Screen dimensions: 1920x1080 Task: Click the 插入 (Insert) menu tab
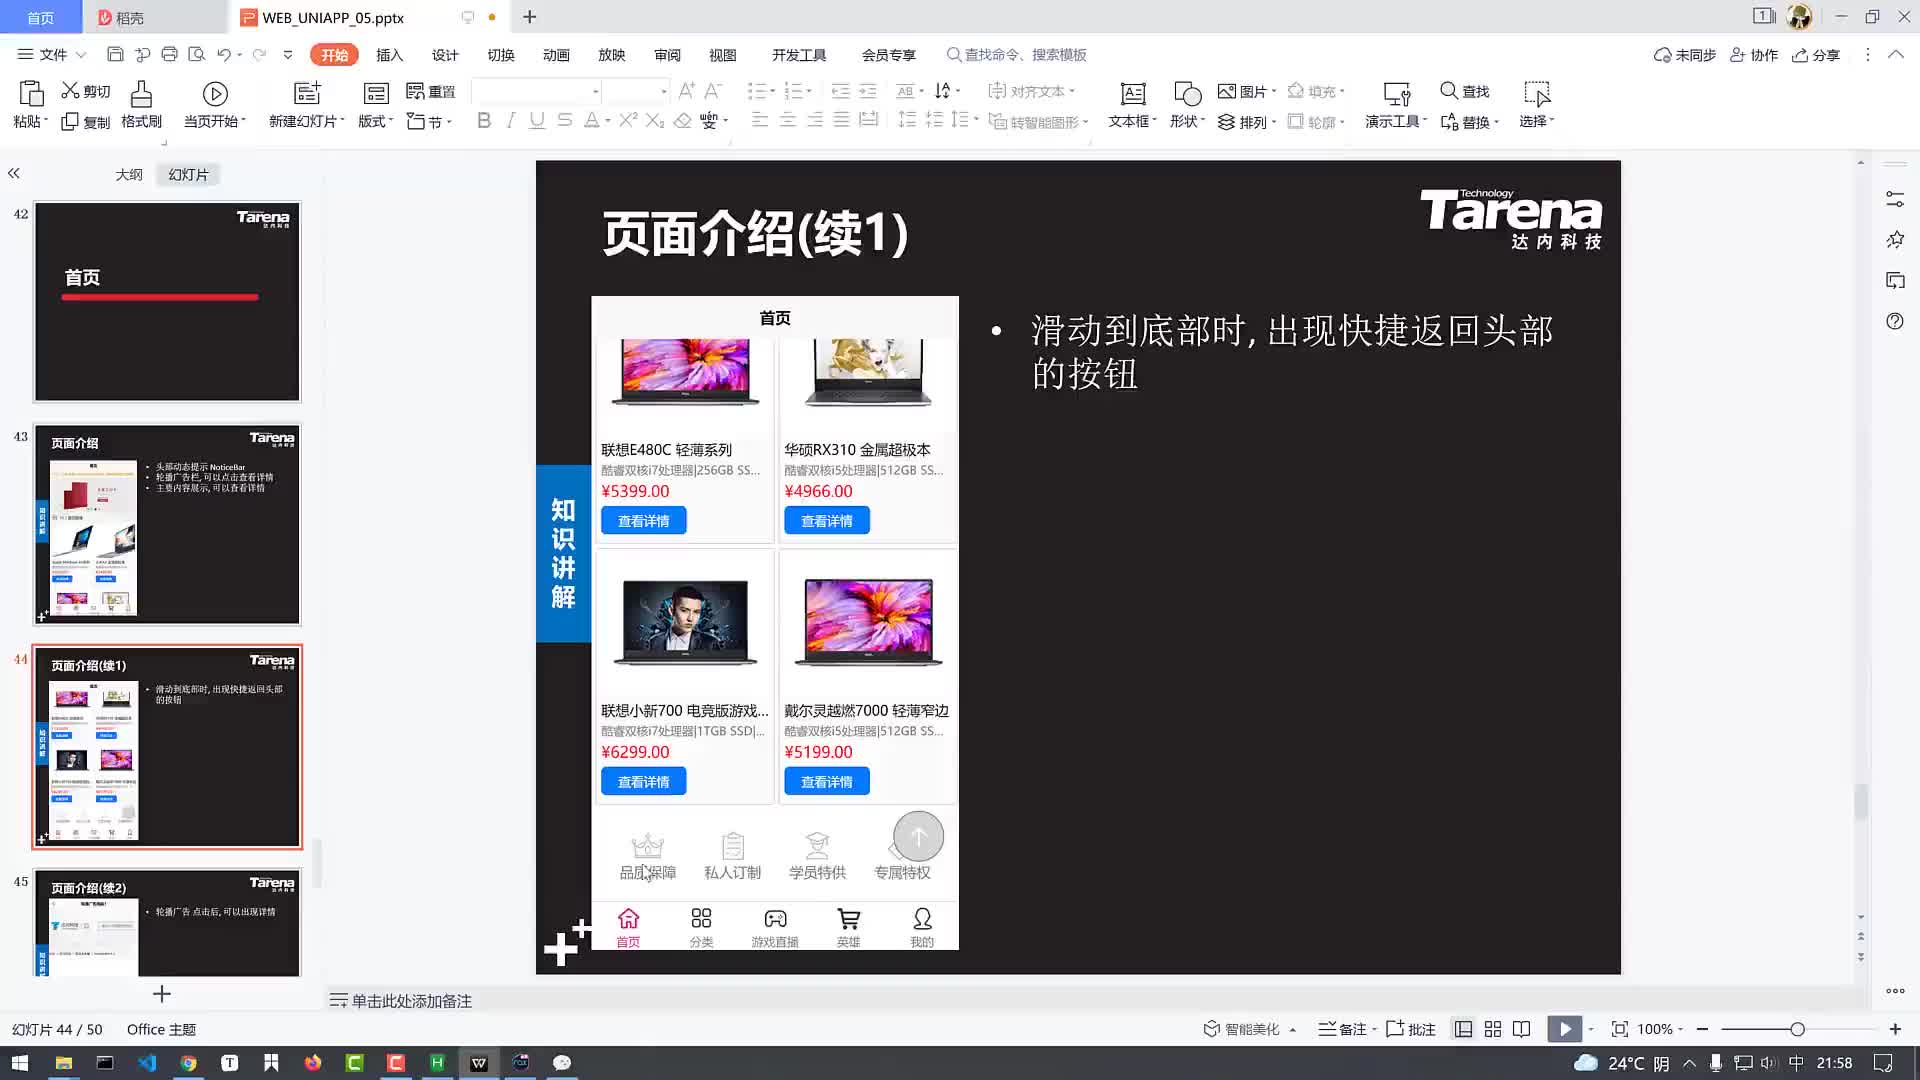(x=390, y=54)
